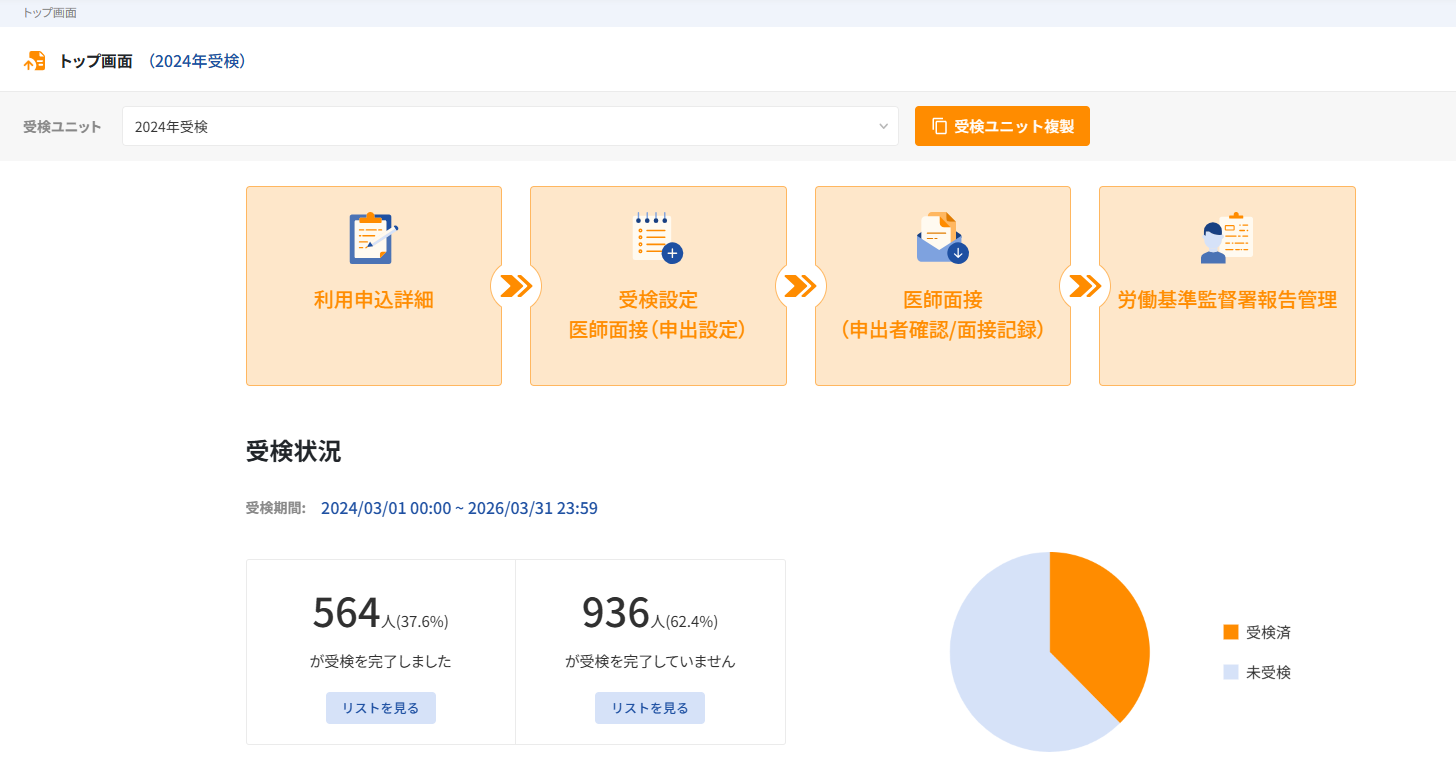Click the person report icon in 労働基準監督署報告管理 card
Image resolution: width=1456 pixels, height=763 pixels.
tap(1227, 238)
